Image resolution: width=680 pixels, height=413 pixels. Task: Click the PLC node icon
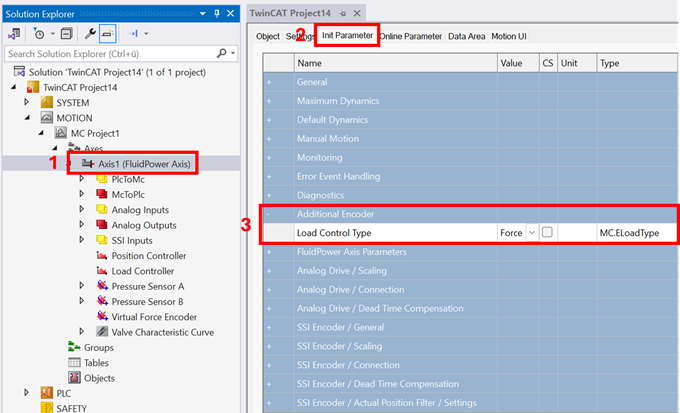pyautogui.click(x=46, y=393)
